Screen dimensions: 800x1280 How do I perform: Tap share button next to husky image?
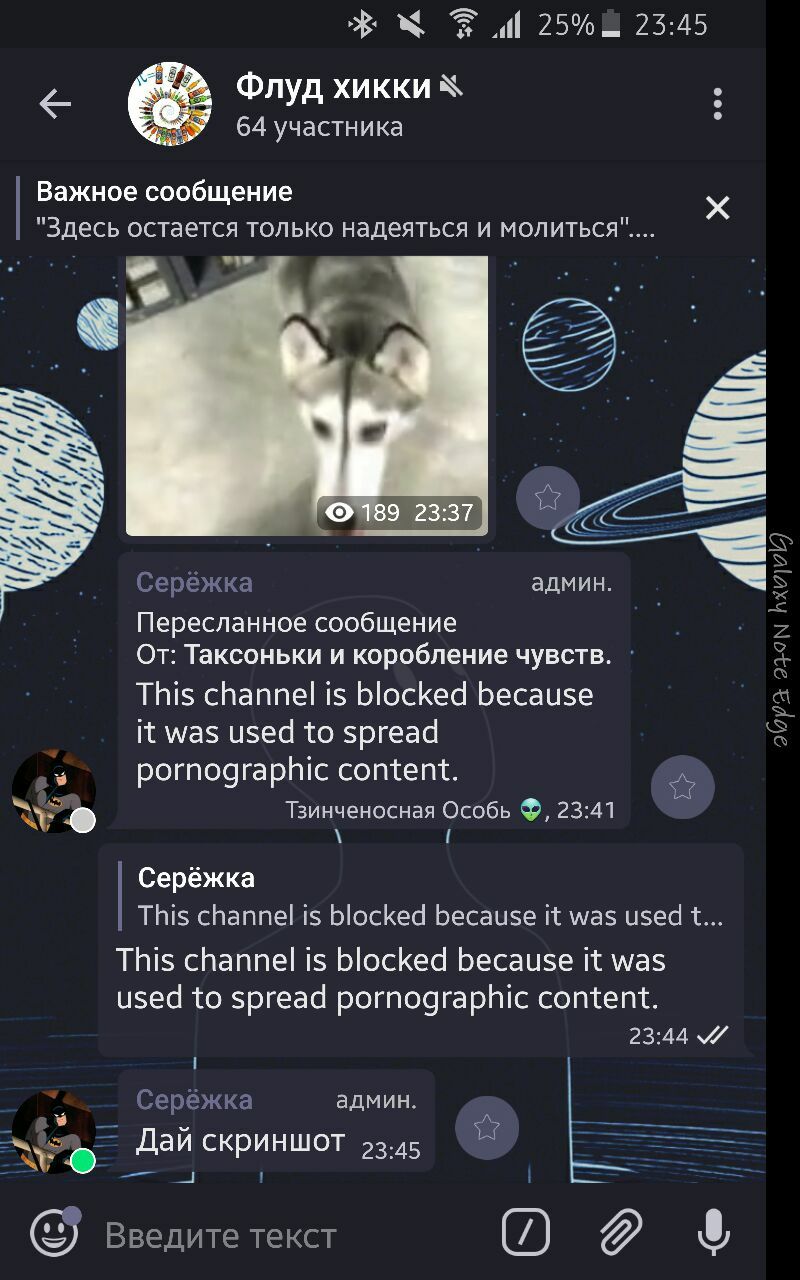(548, 498)
